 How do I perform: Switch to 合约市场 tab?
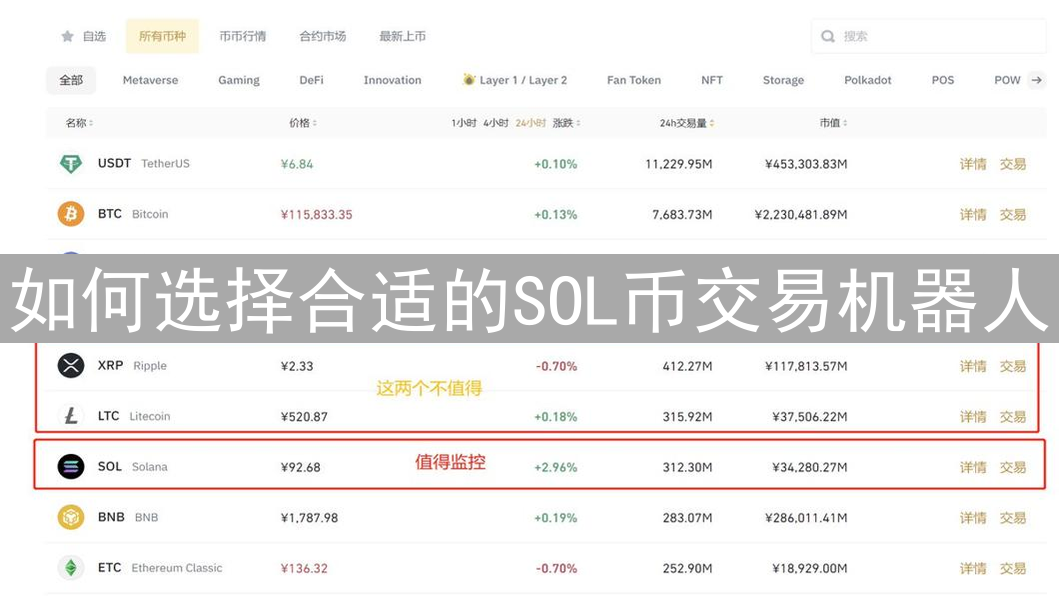(323, 36)
